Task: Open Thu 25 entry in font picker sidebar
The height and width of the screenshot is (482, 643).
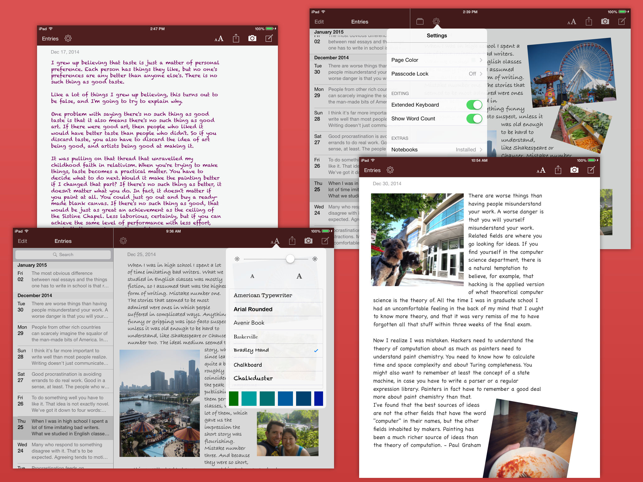Action: [x=63, y=427]
